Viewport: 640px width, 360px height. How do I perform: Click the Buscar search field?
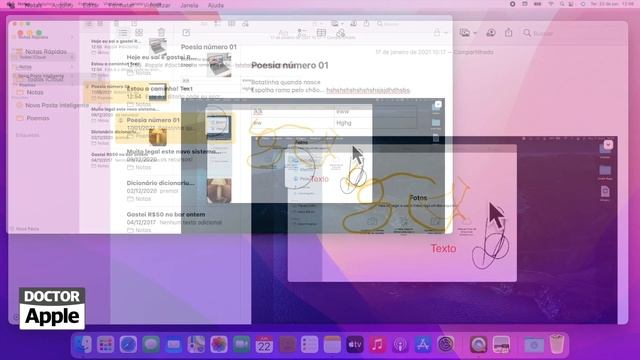click(x=571, y=33)
